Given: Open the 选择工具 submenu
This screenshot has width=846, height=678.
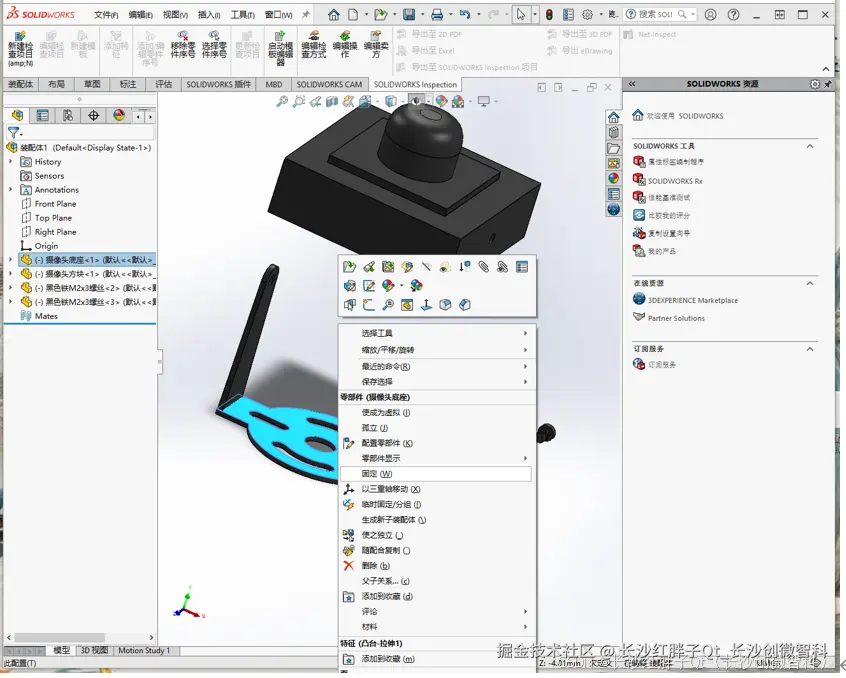Looking at the screenshot, I should [436, 333].
